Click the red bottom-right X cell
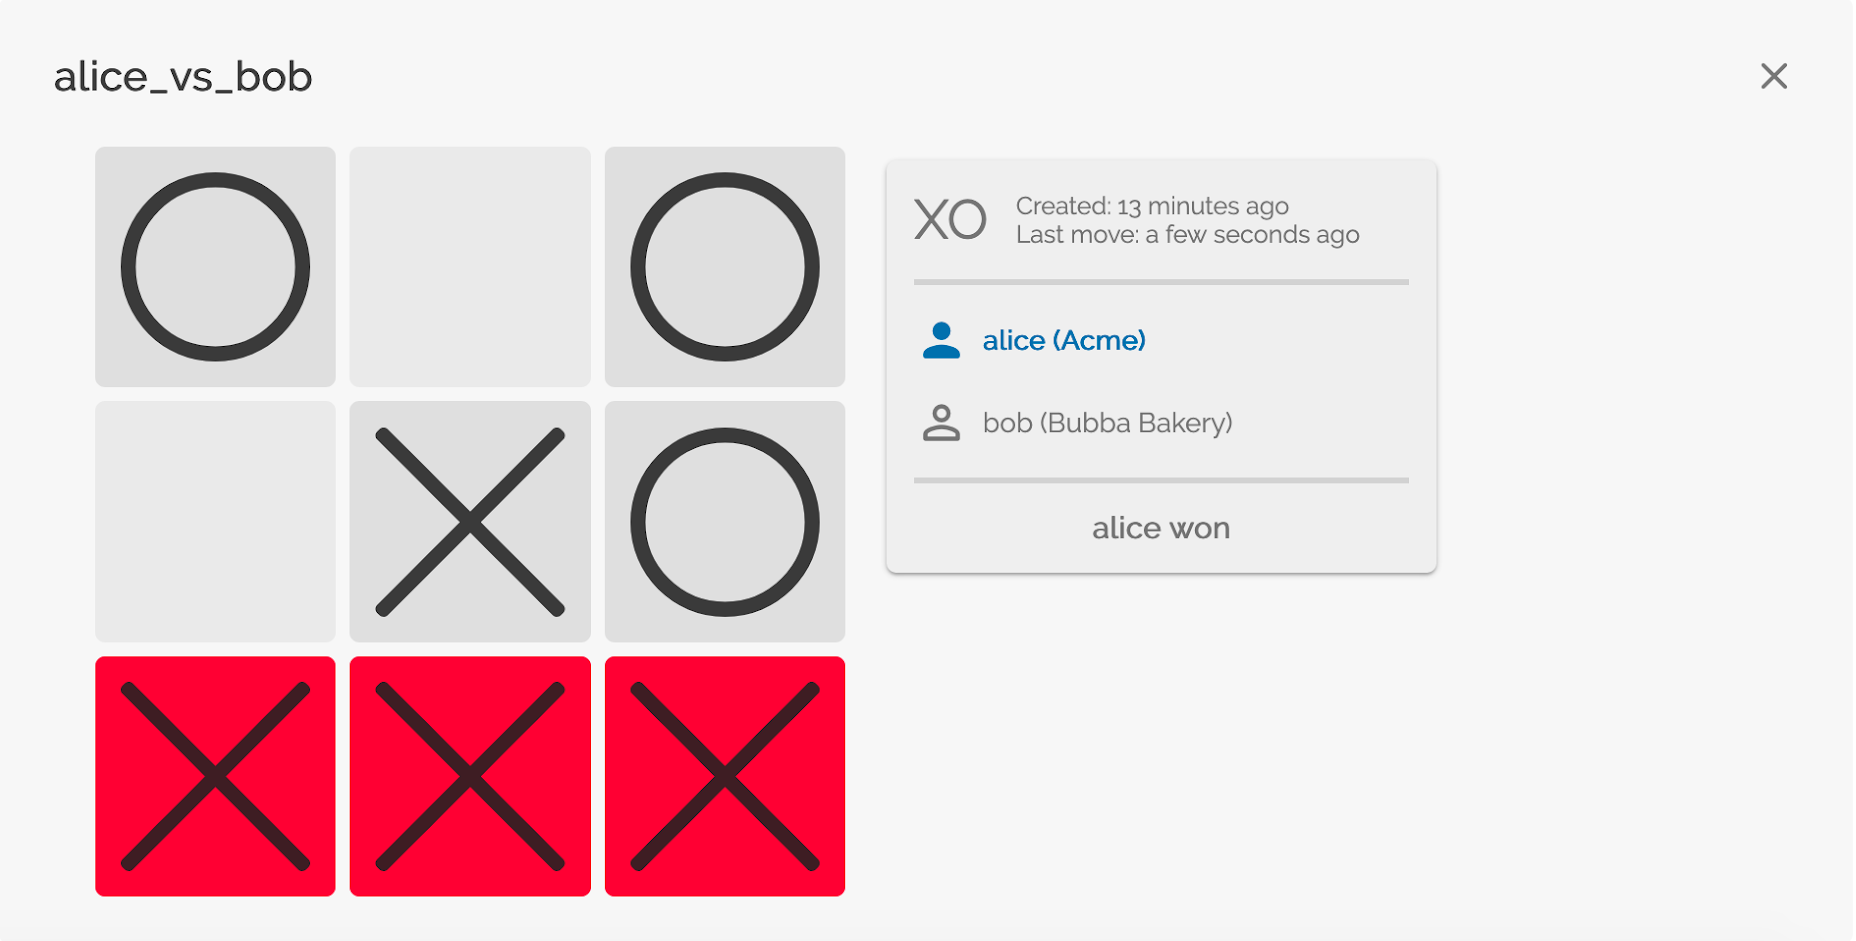 point(725,776)
